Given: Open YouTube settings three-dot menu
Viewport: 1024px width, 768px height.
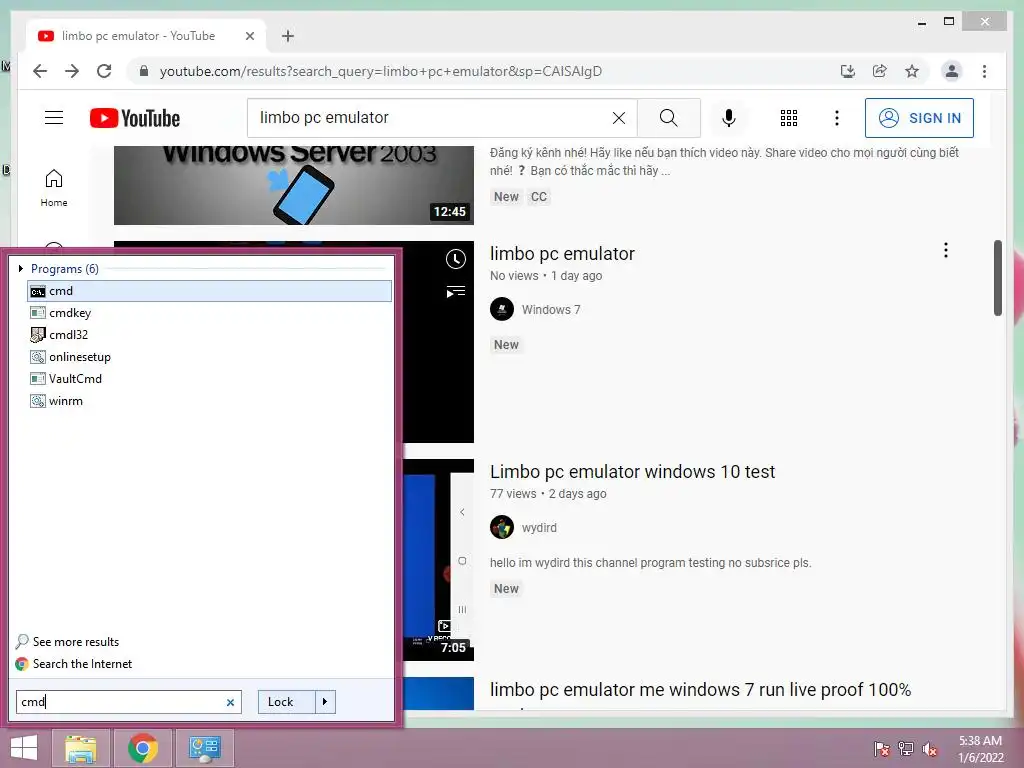Looking at the screenshot, I should [837, 118].
